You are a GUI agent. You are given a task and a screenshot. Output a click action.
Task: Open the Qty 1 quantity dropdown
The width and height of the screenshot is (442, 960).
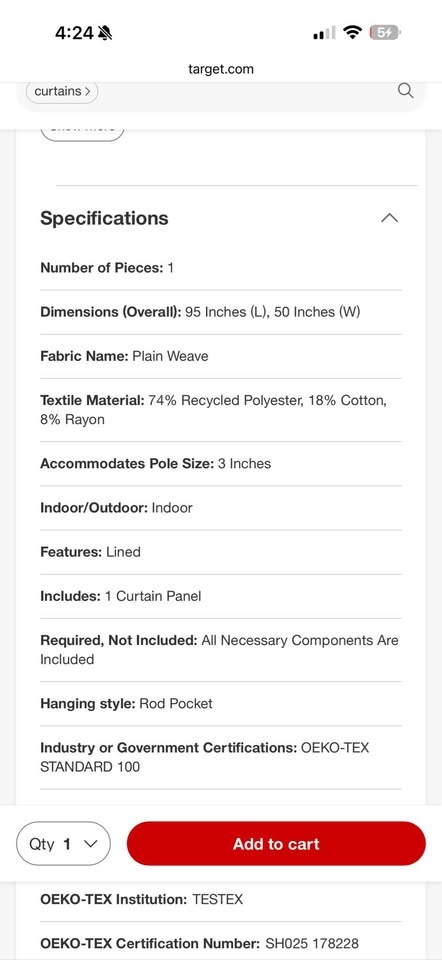63,844
